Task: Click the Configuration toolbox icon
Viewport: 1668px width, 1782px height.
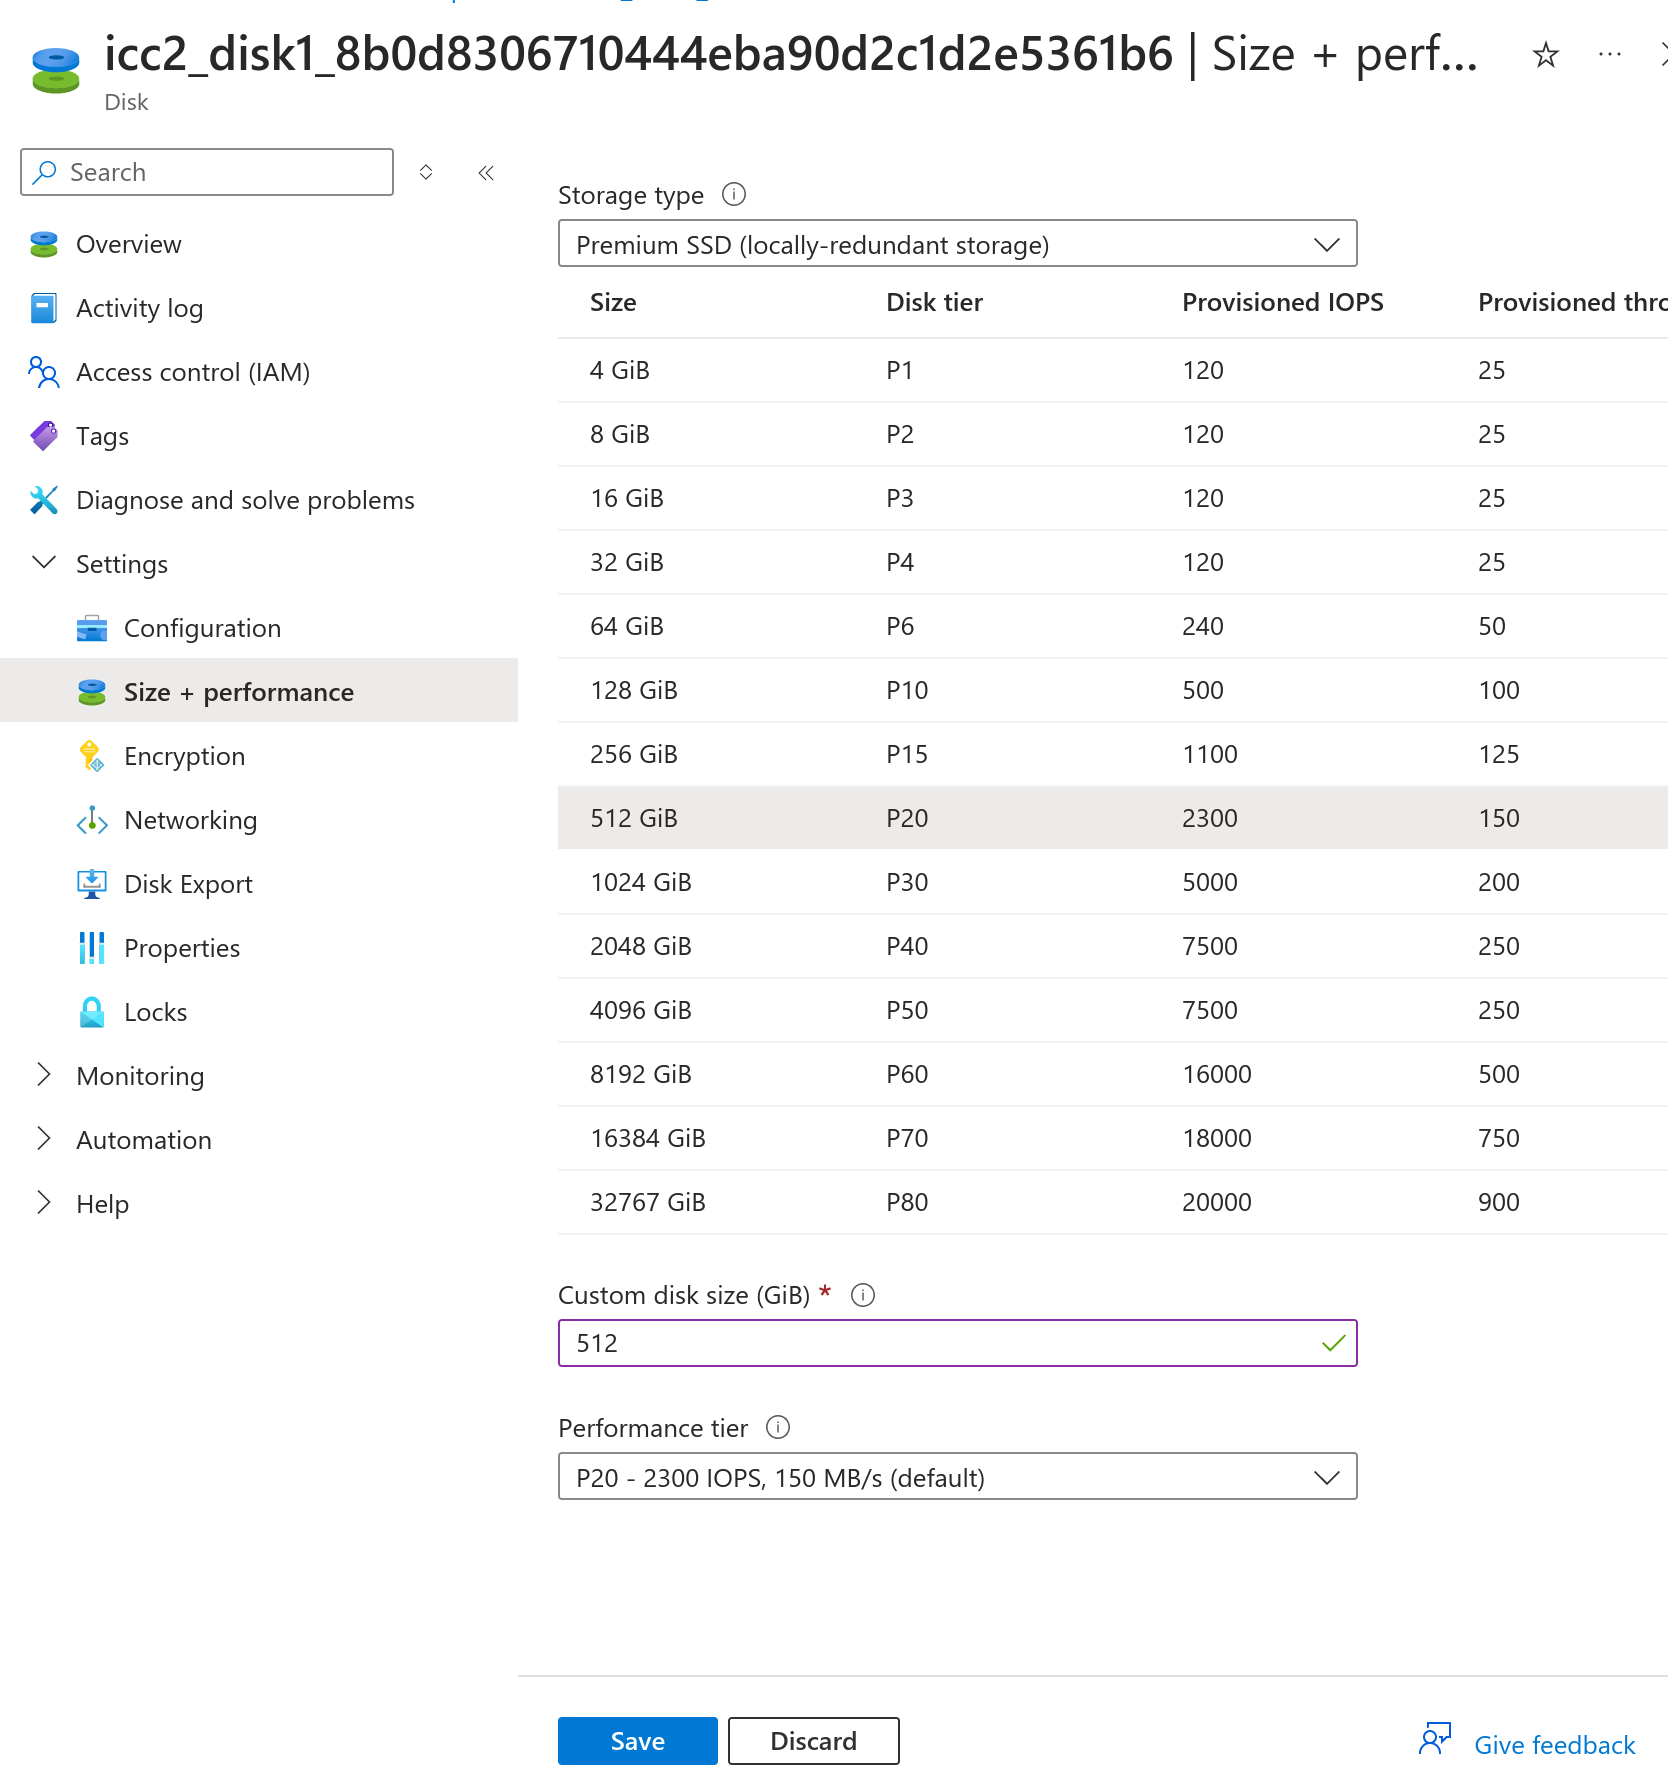Action: click(x=92, y=628)
